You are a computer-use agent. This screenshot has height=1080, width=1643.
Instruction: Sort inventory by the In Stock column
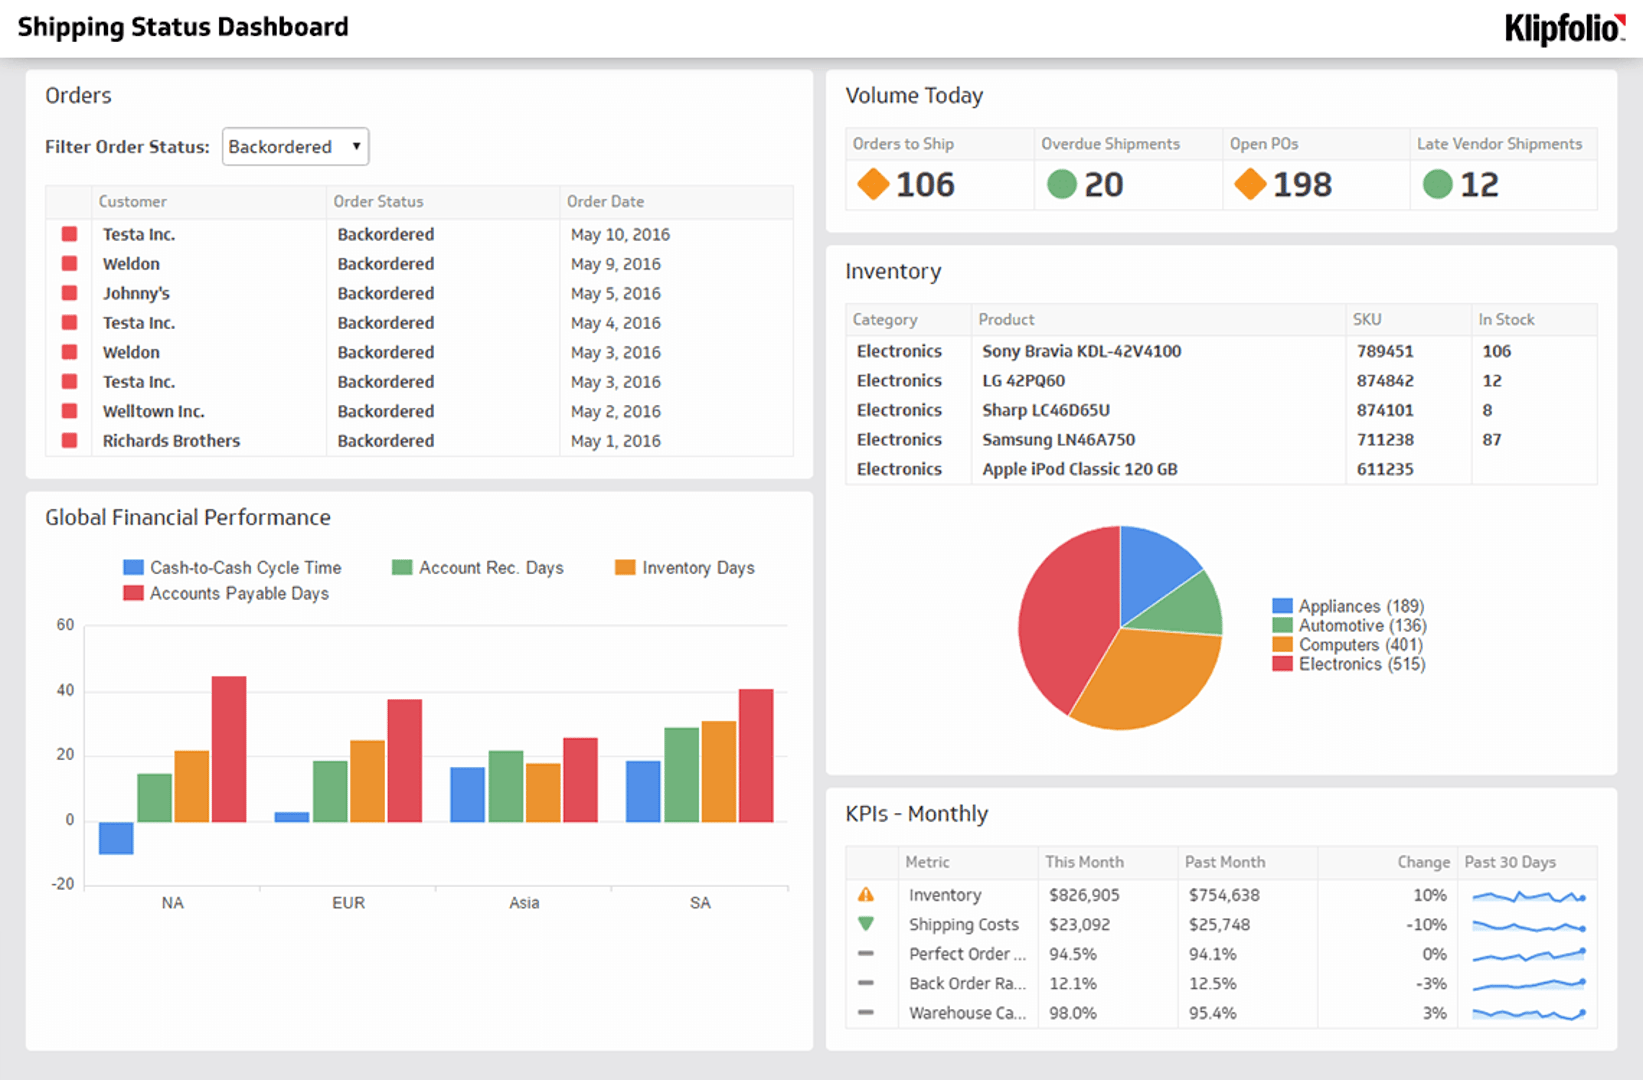(x=1506, y=319)
